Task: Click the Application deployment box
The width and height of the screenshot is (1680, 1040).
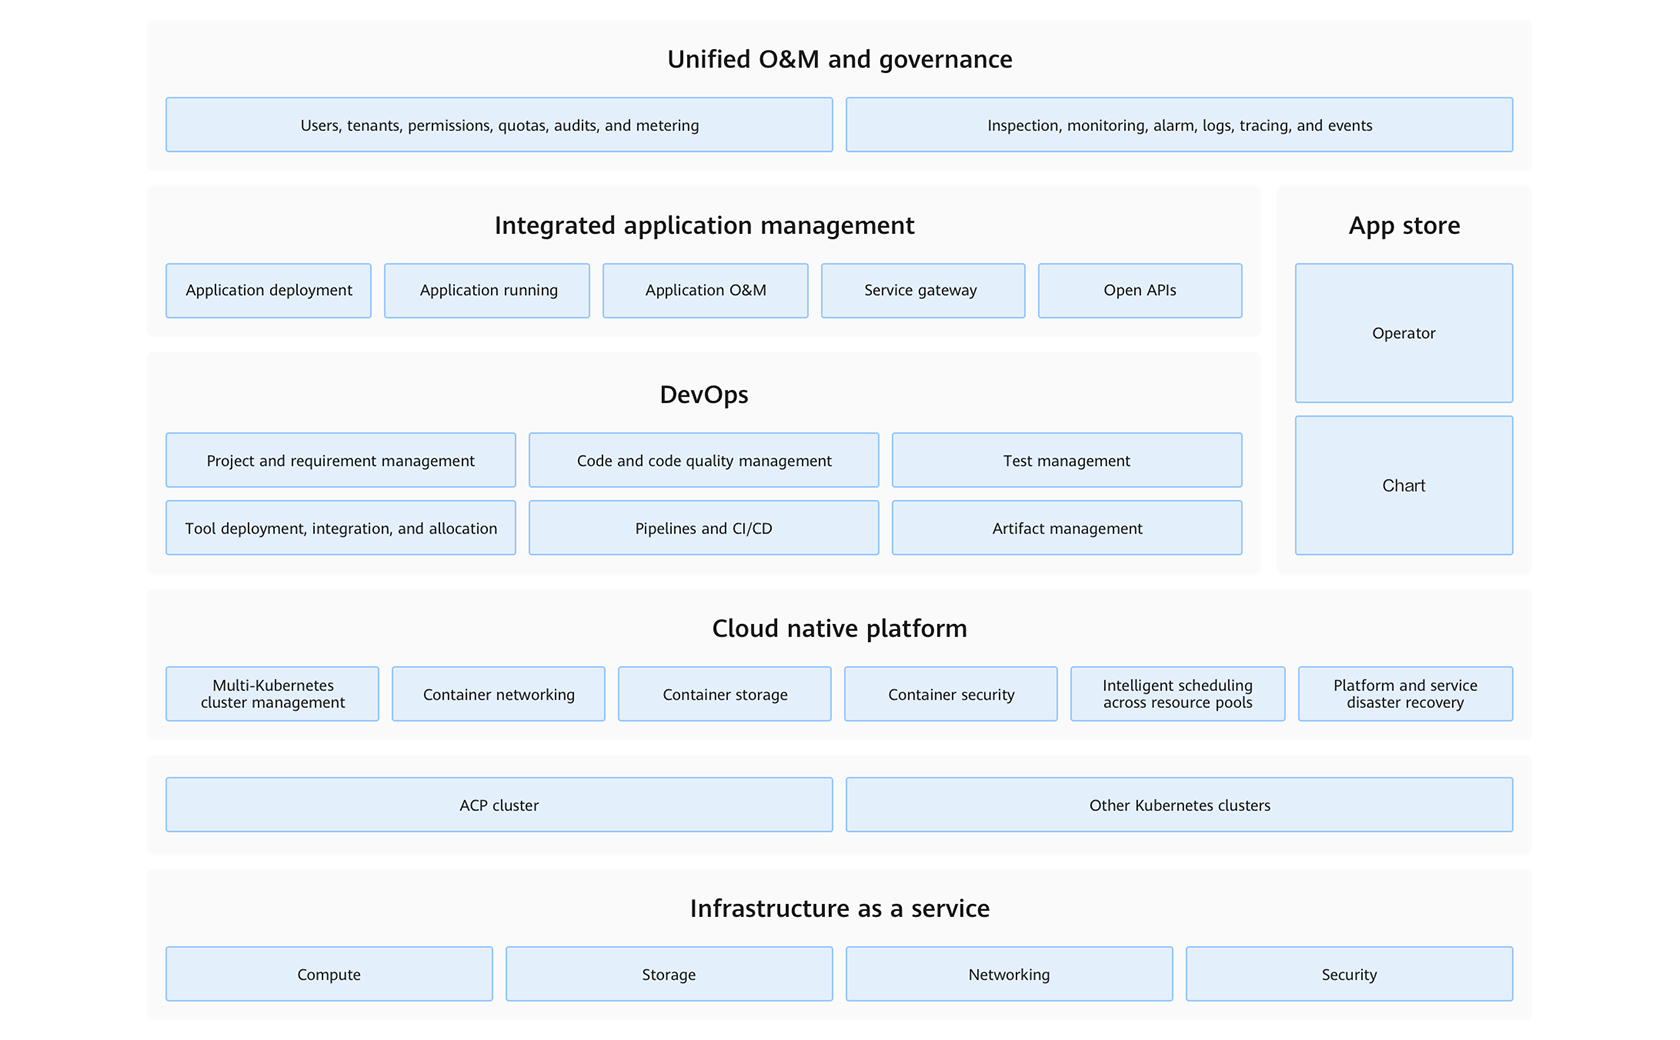Action: 268,291
